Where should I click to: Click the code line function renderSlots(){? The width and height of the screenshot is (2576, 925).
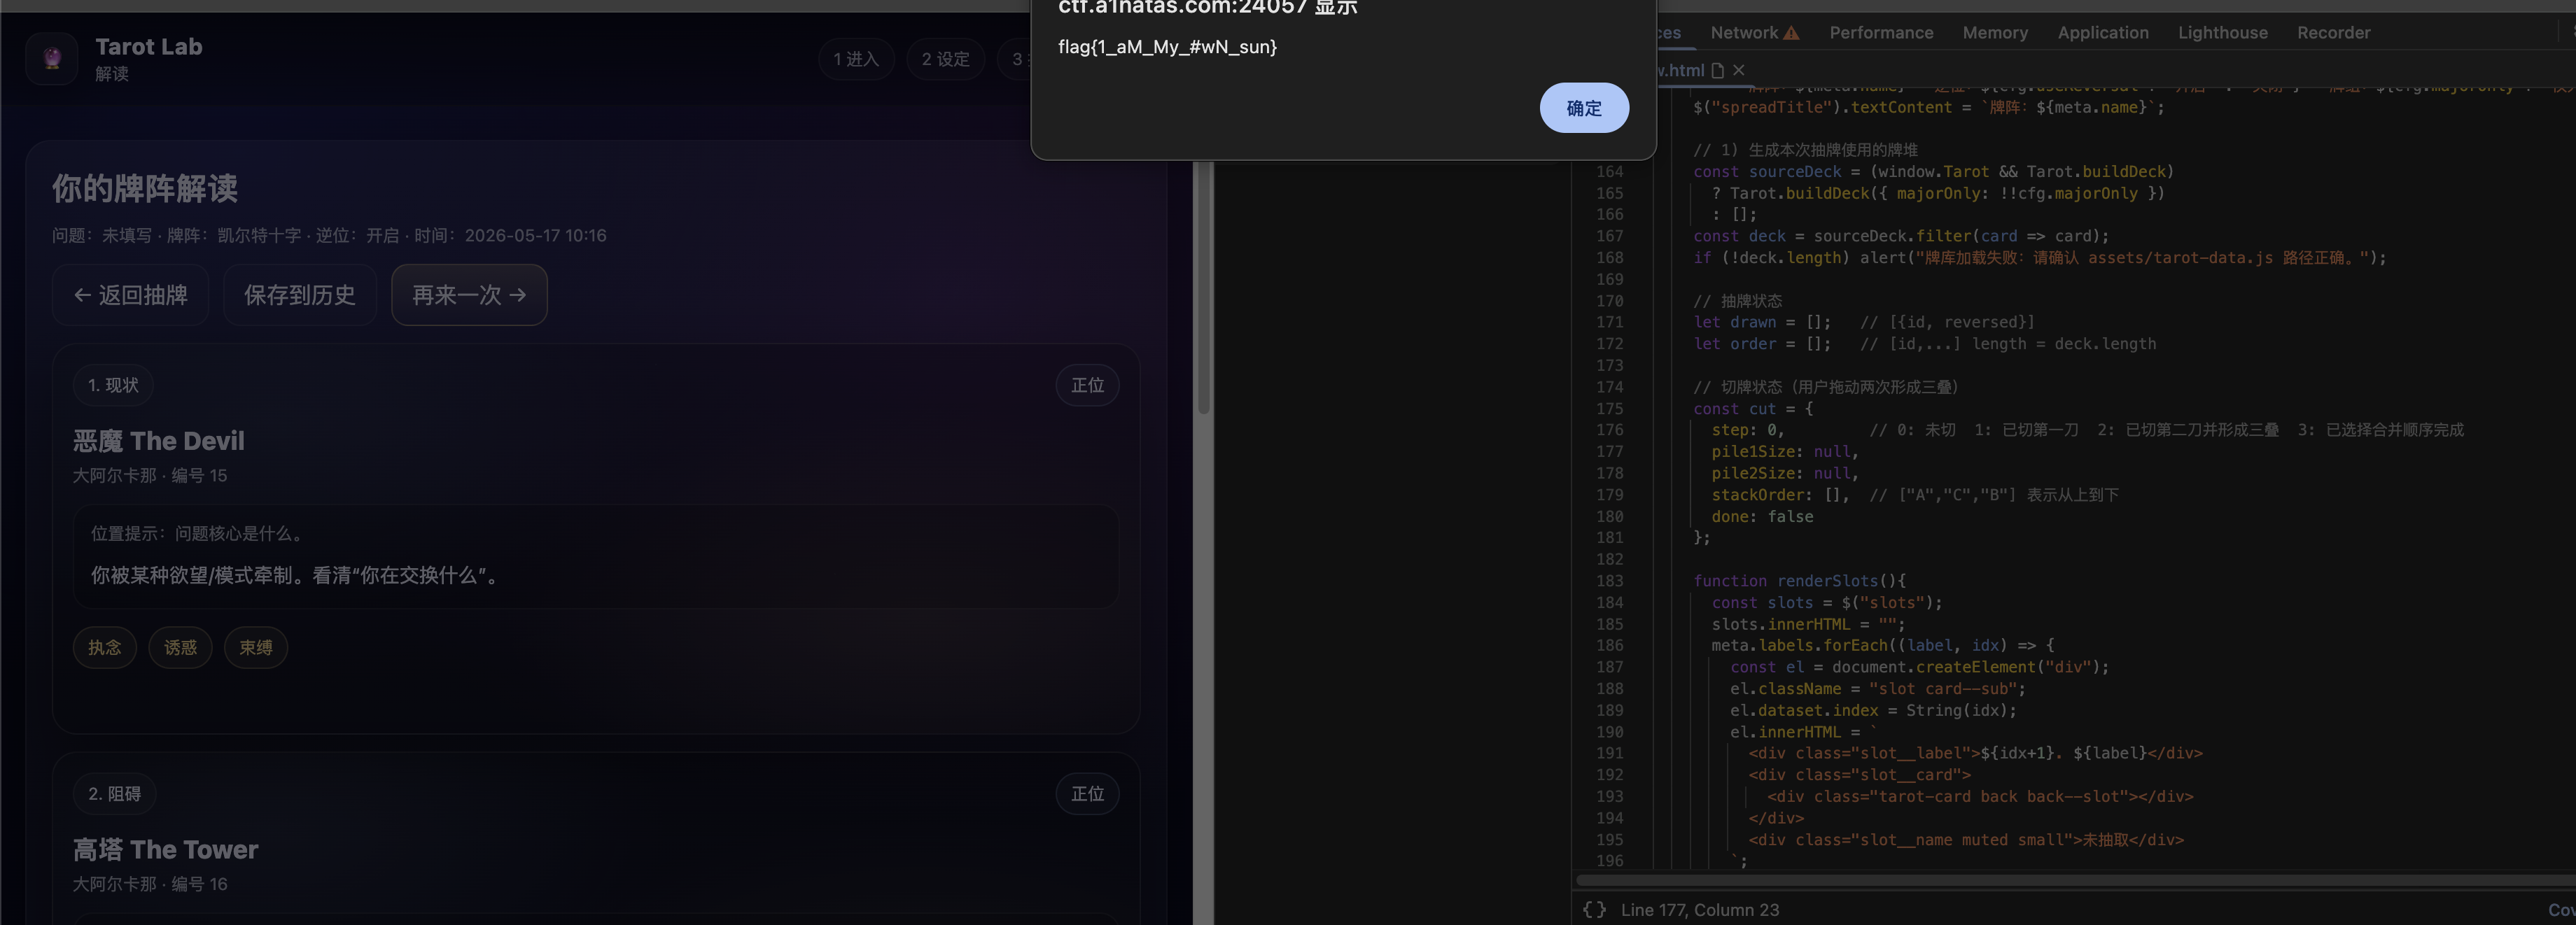pos(1800,581)
